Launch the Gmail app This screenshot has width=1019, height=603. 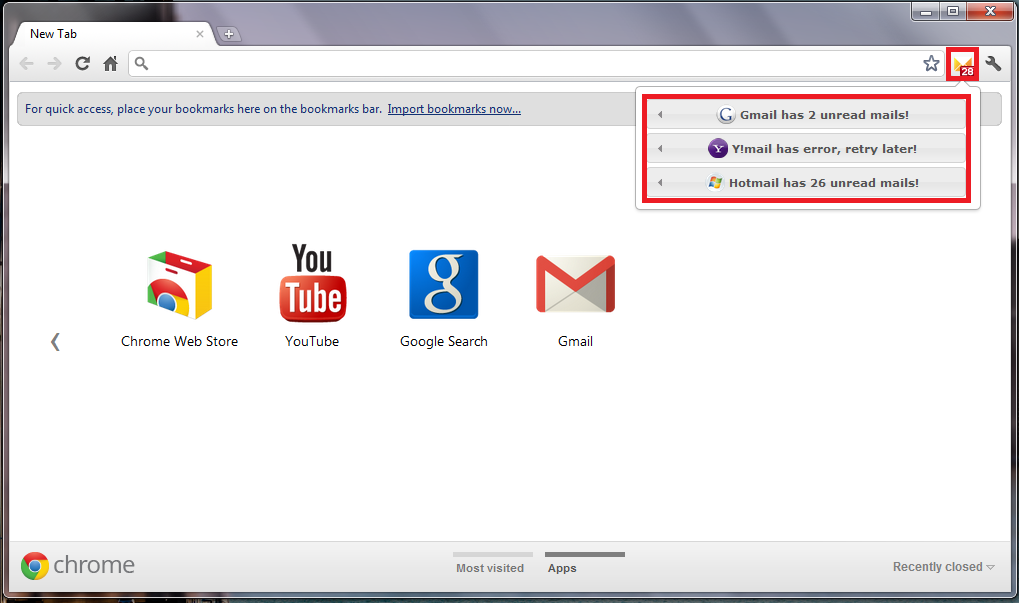tap(575, 301)
